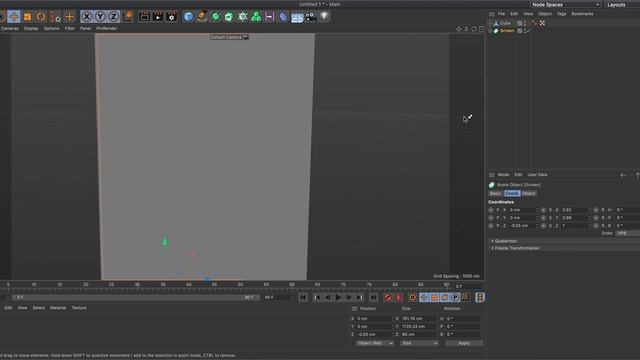Open Object (Rel) coordinate mode dropdown
Image resolution: width=640 pixels, height=360 pixels.
[x=375, y=343]
